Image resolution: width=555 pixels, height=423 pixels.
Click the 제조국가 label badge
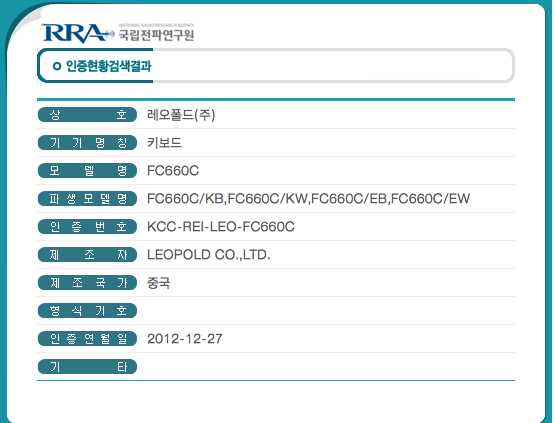pyautogui.click(x=87, y=283)
